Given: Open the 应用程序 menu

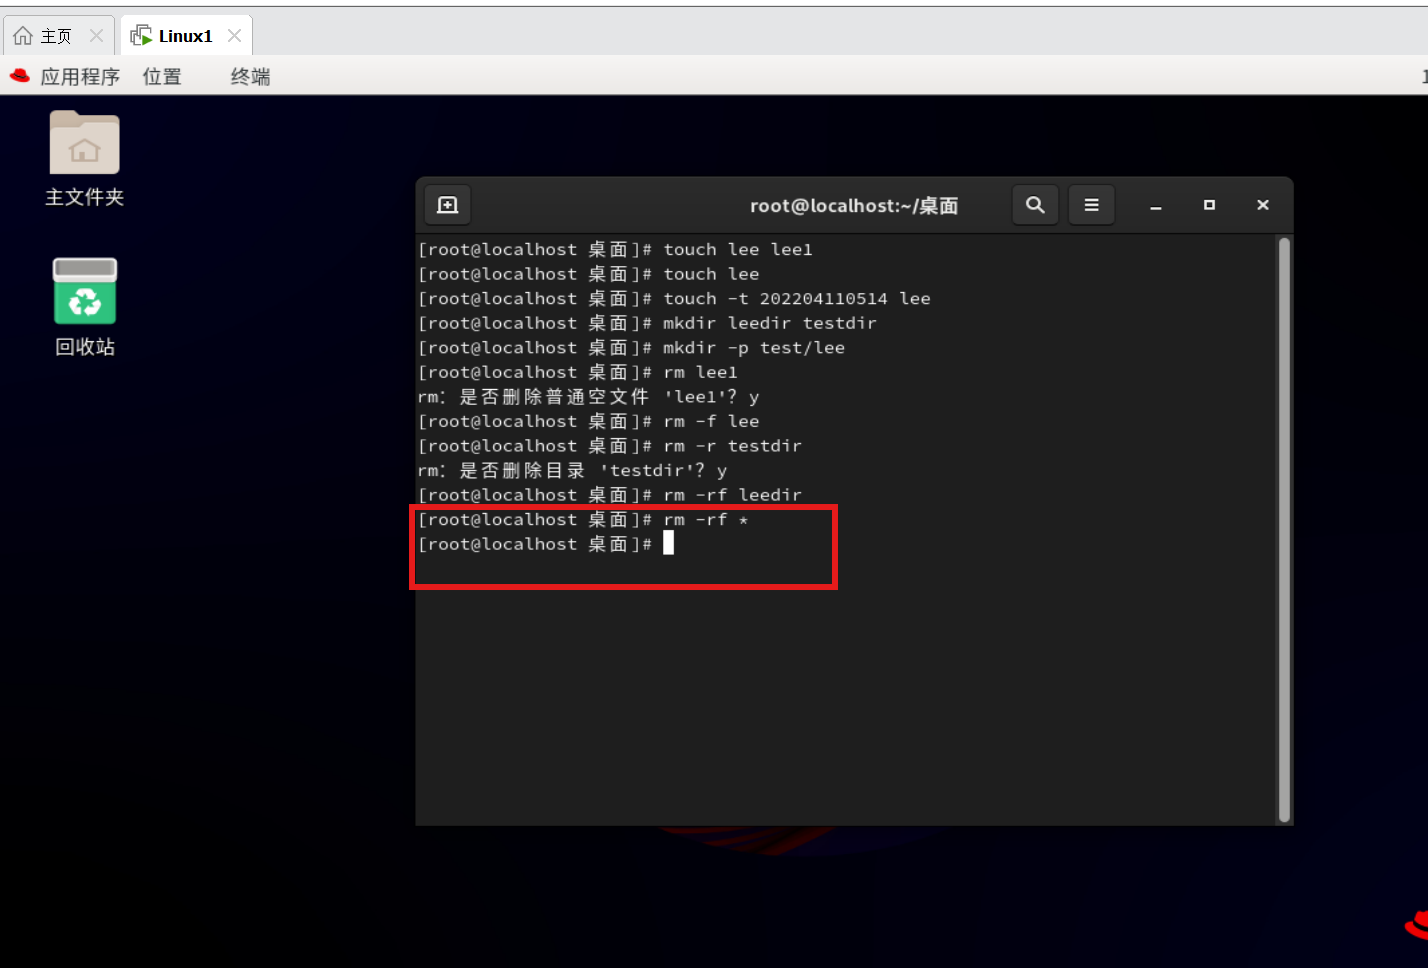Looking at the screenshot, I should tap(80, 77).
